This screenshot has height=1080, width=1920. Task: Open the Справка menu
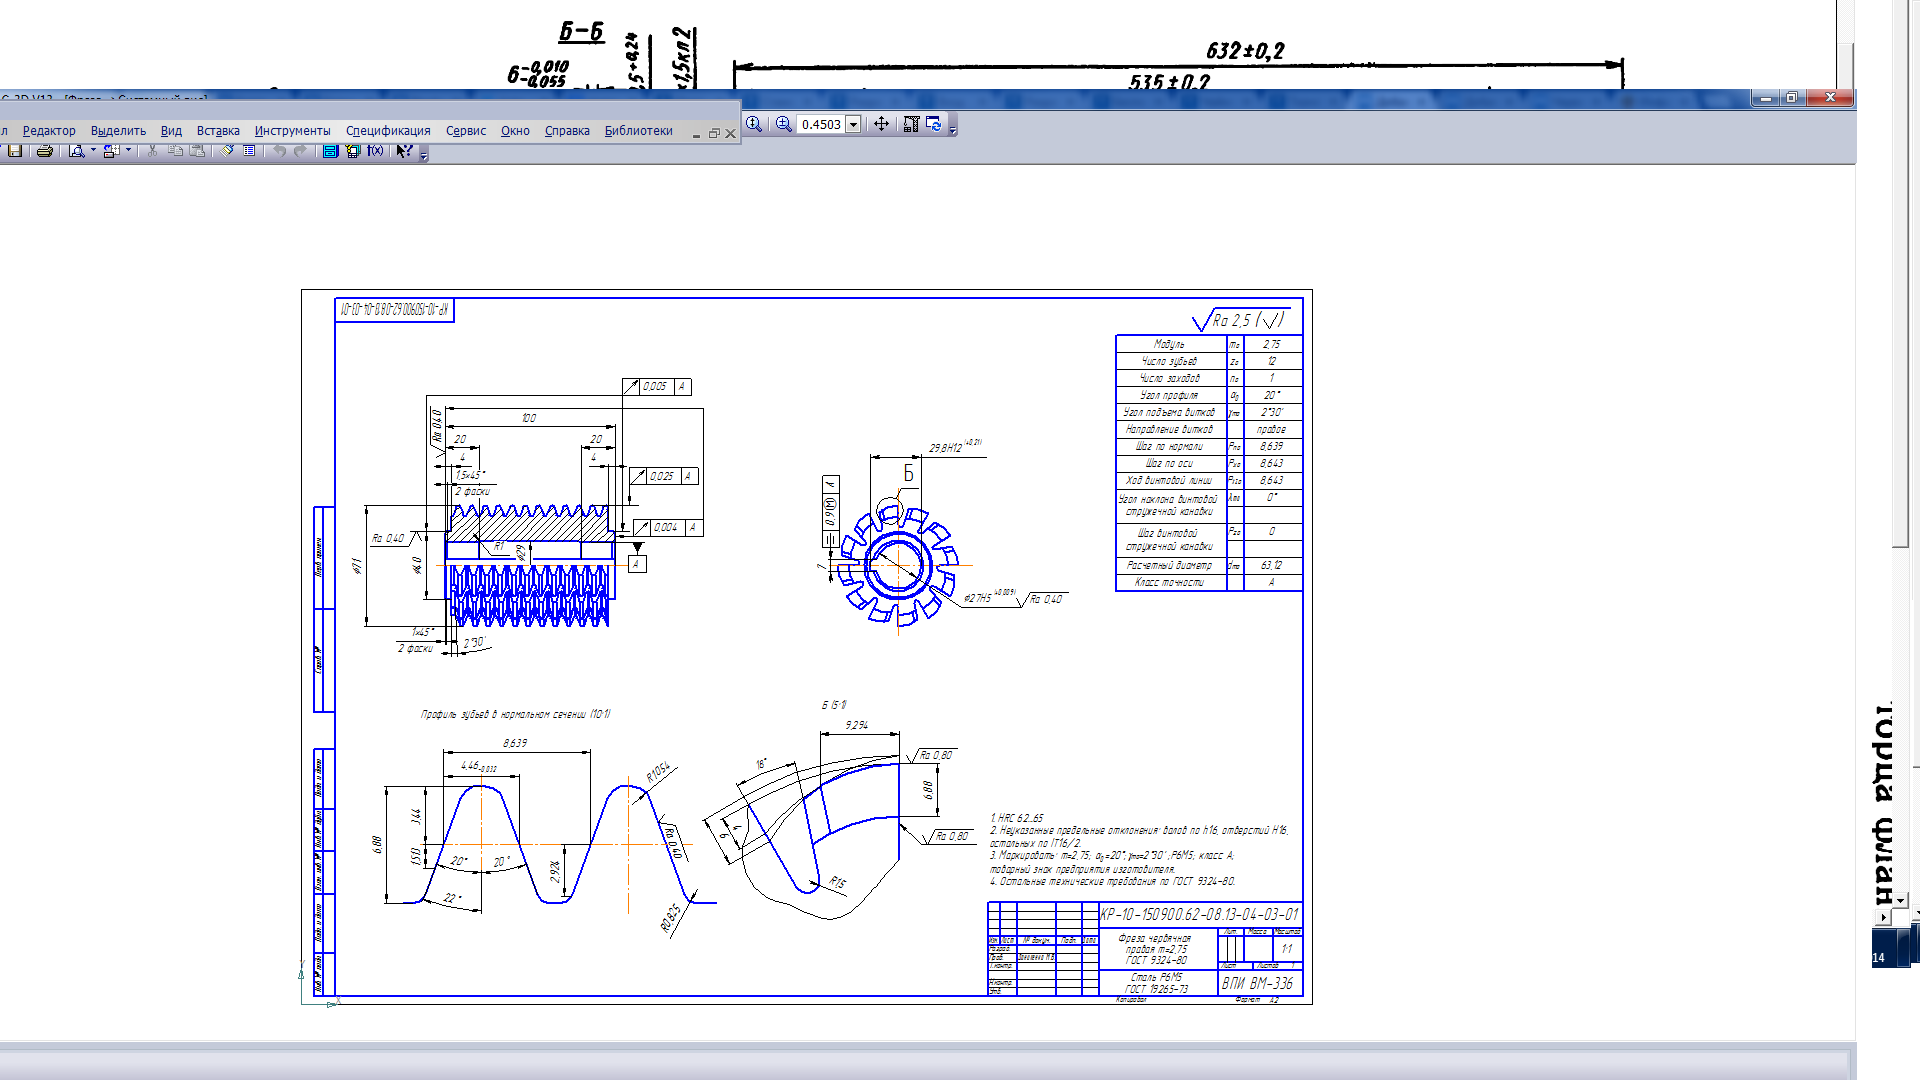[x=567, y=131]
